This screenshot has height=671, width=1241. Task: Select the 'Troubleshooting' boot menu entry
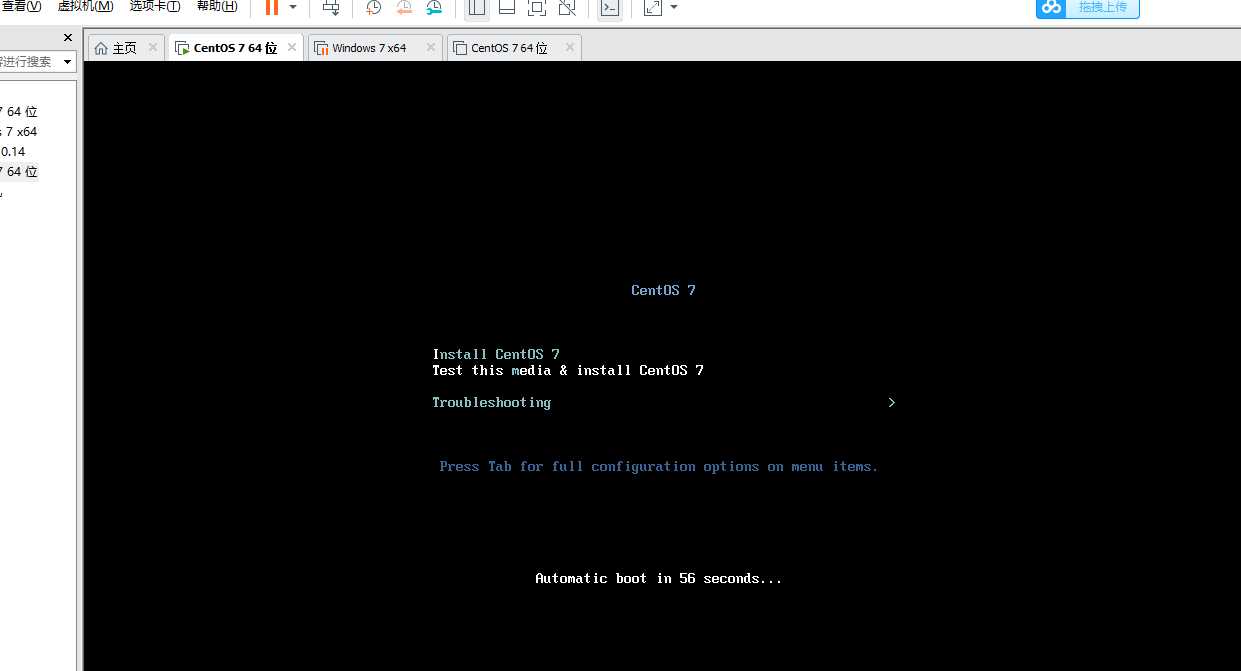click(491, 402)
